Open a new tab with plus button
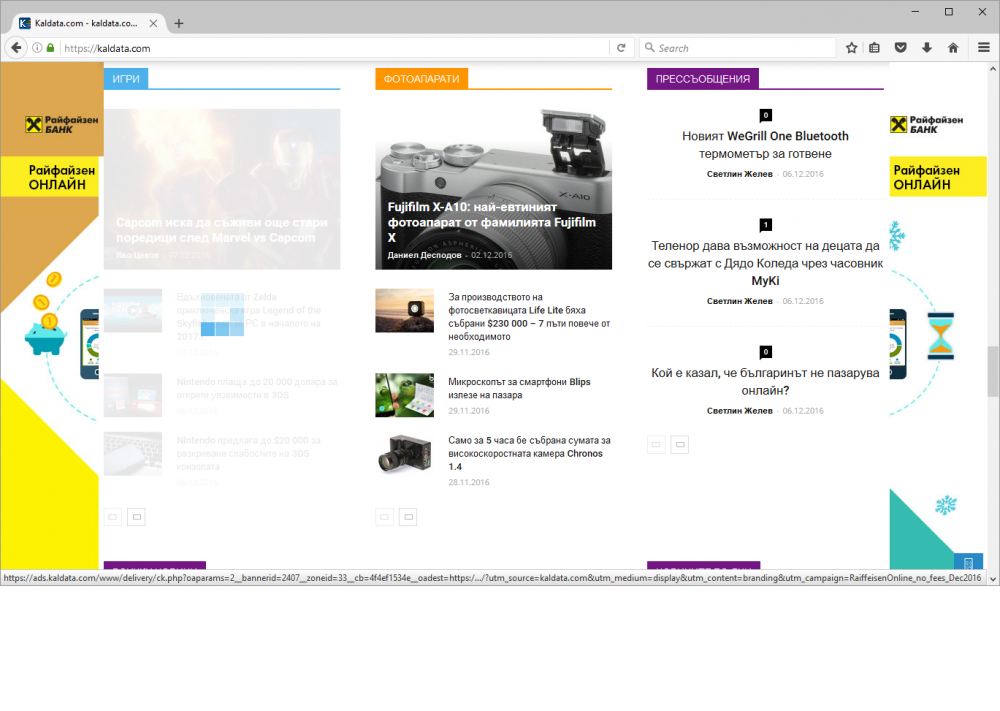Screen dimensions: 1000x711 [179, 24]
